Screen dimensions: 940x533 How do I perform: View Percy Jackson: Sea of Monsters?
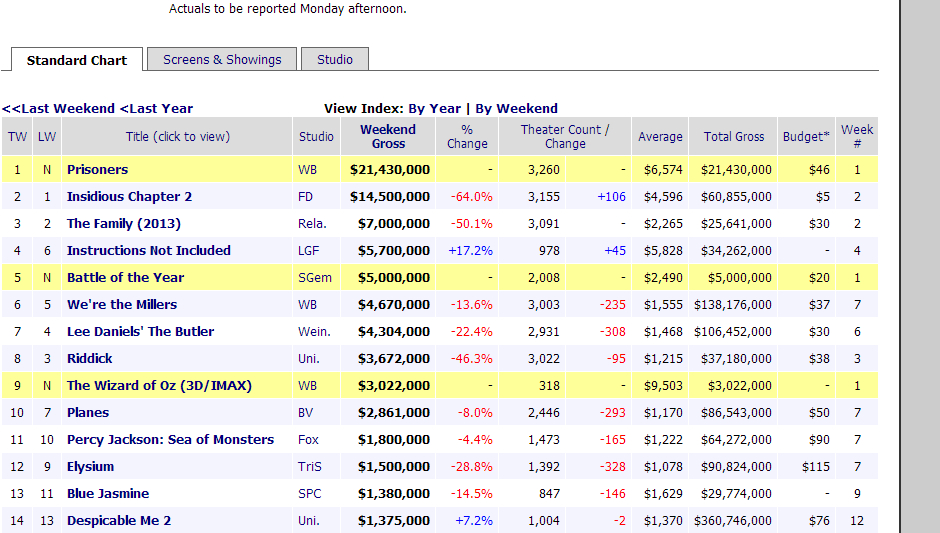(170, 440)
